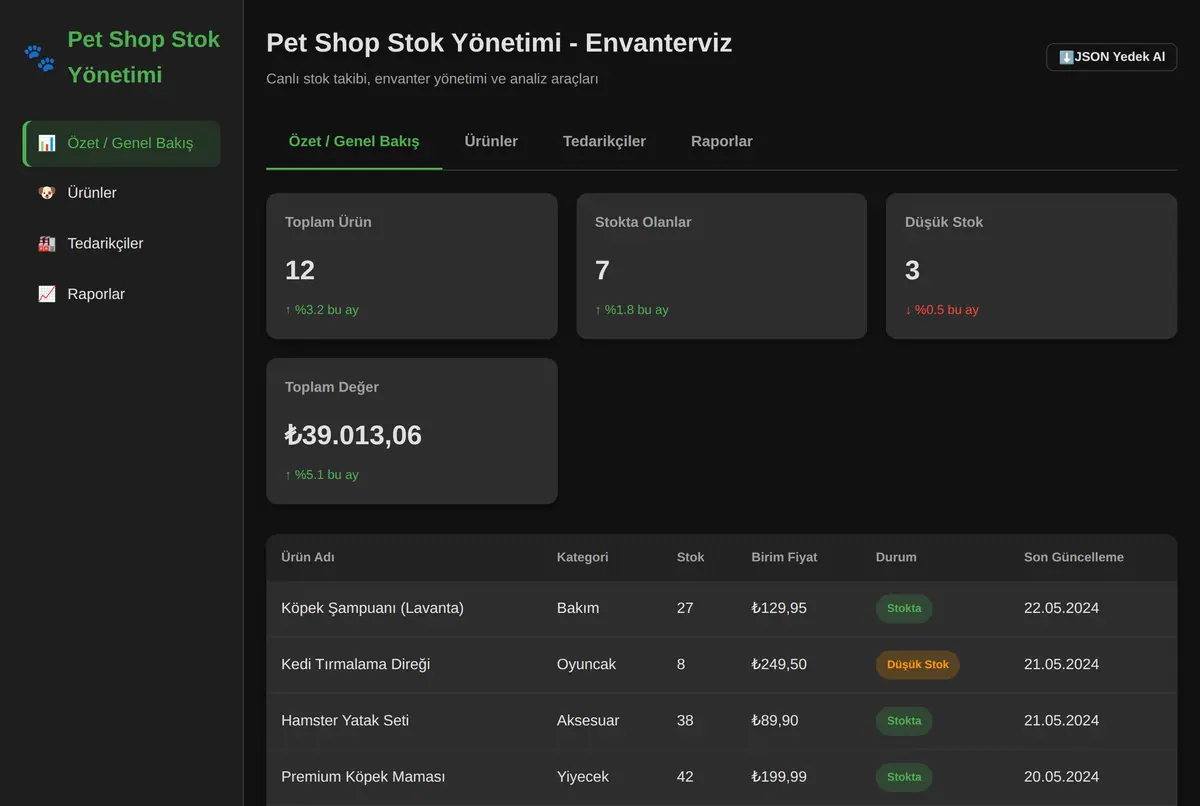
Task: Click the ₺89,90 price cell
Action: point(775,720)
